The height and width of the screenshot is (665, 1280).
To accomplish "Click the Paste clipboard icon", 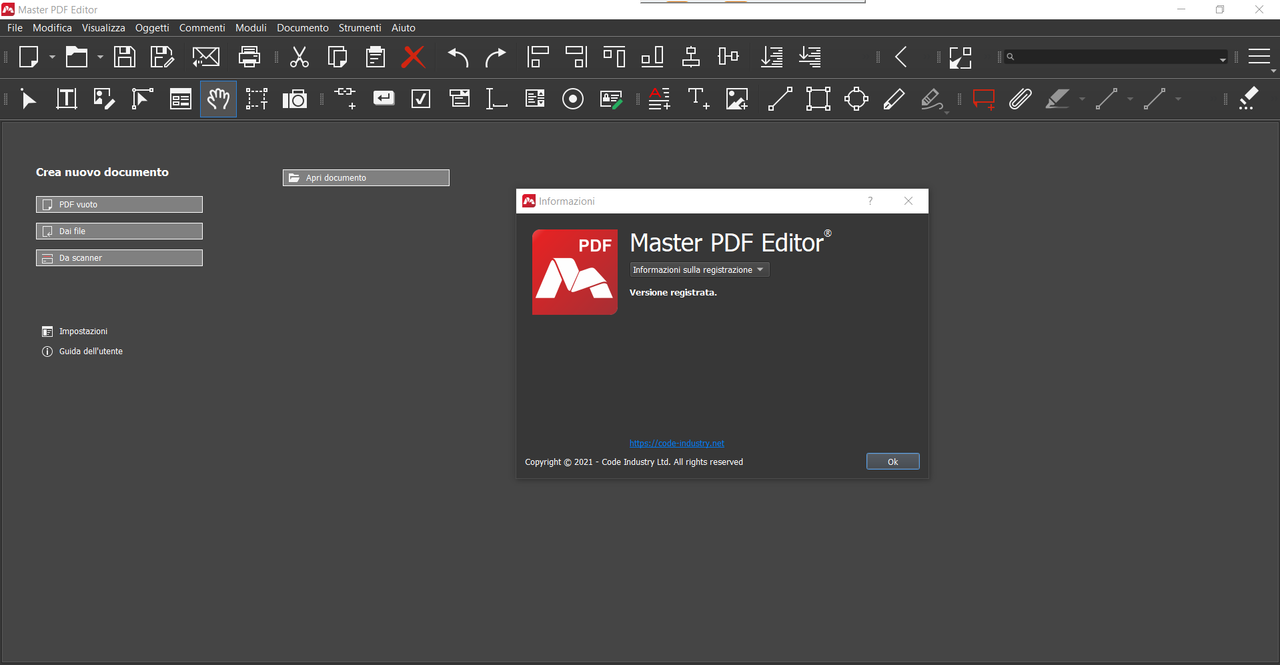I will (x=375, y=57).
